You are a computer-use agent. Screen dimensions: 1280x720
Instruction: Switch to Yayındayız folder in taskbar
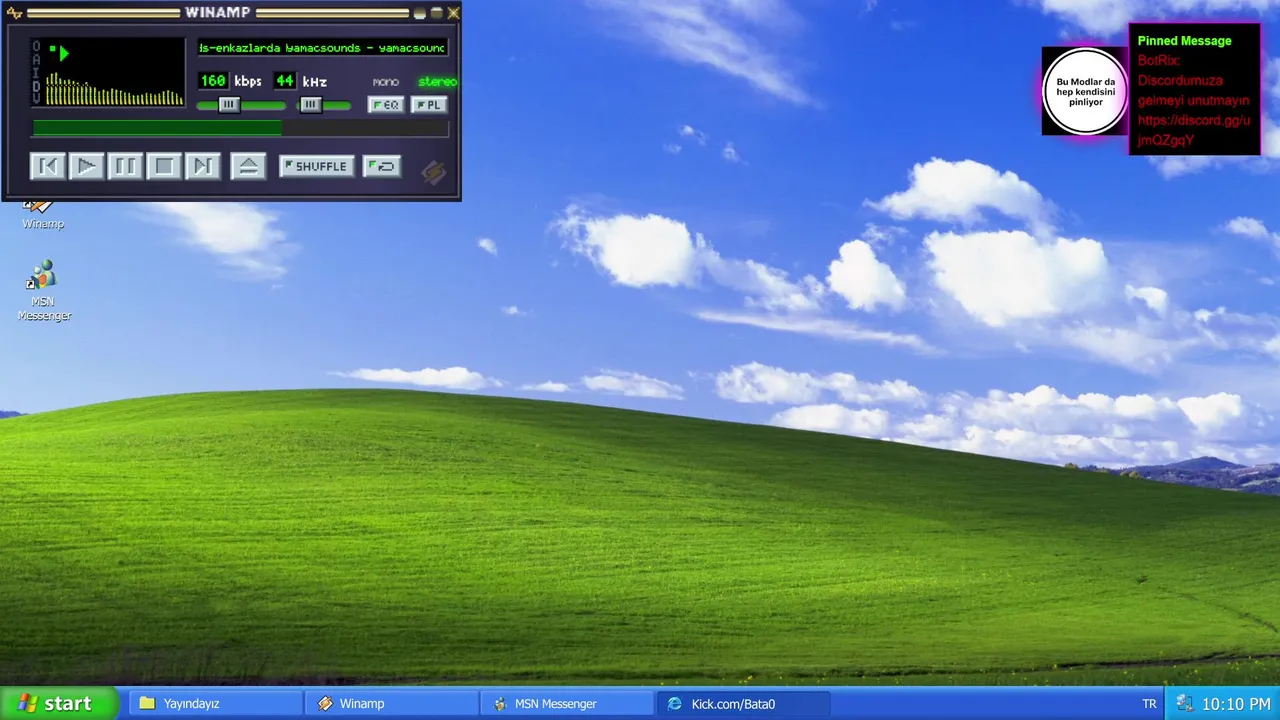[x=216, y=703]
